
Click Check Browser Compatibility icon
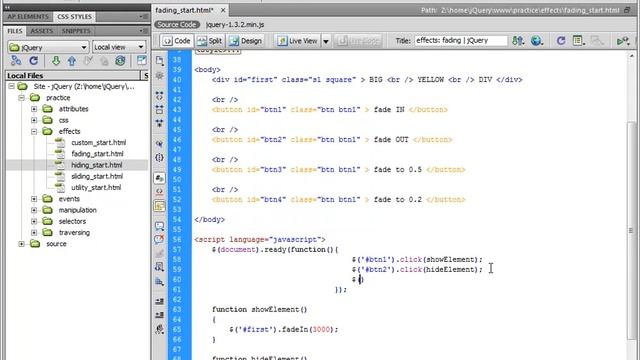[x=623, y=40]
